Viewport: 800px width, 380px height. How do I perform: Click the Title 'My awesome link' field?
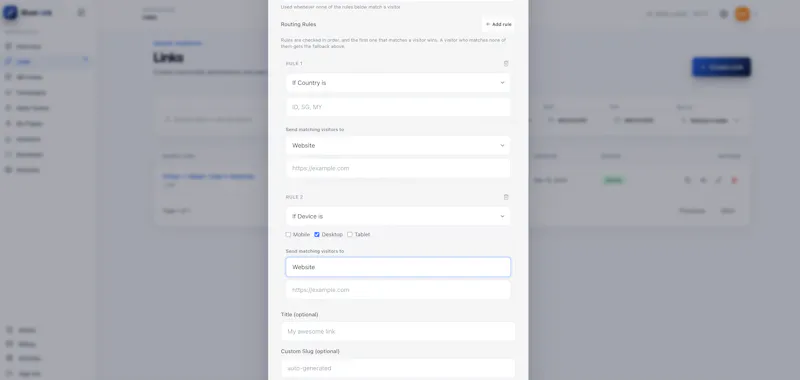398,332
